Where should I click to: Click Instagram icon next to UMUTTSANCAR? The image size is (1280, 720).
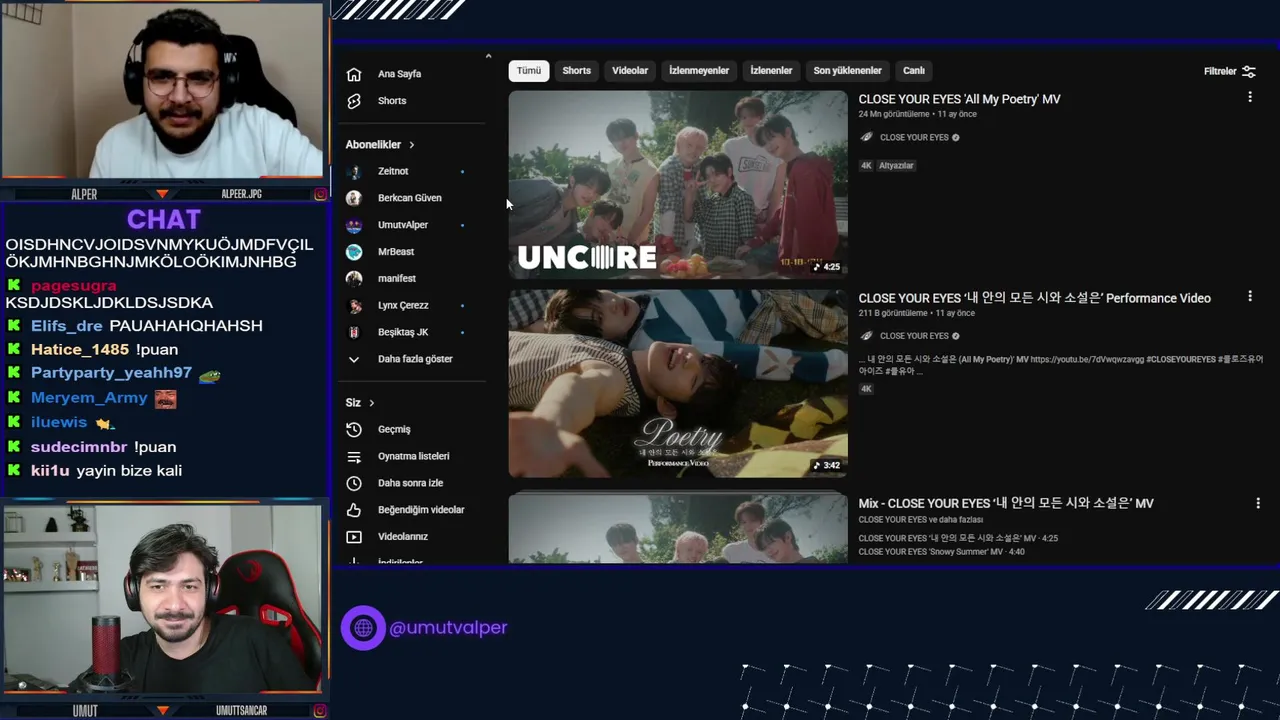coord(320,711)
